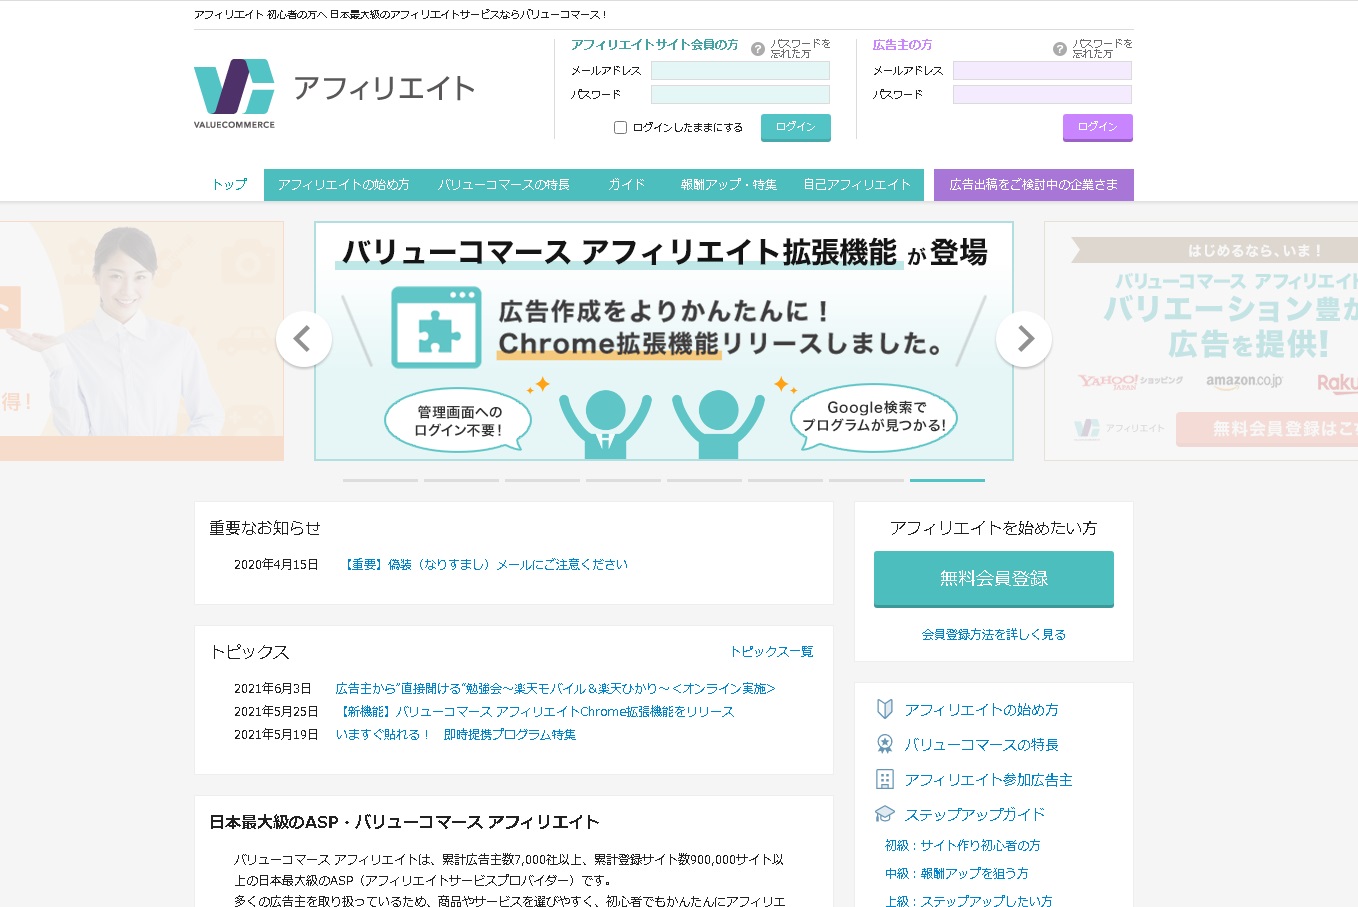Open sidebar アフィリエイト参加広告主 link
The image size is (1358, 907).
[x=988, y=779]
